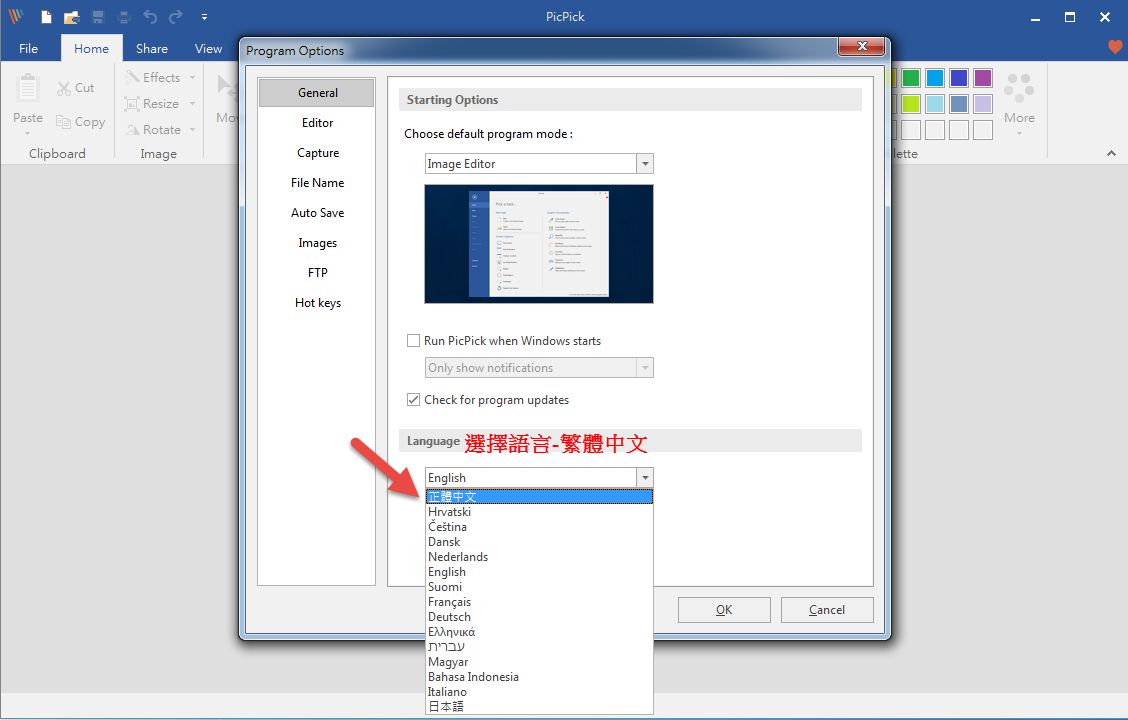Image resolution: width=1128 pixels, height=720 pixels.
Task: Pick the purple palette swatch
Action: 983,78
